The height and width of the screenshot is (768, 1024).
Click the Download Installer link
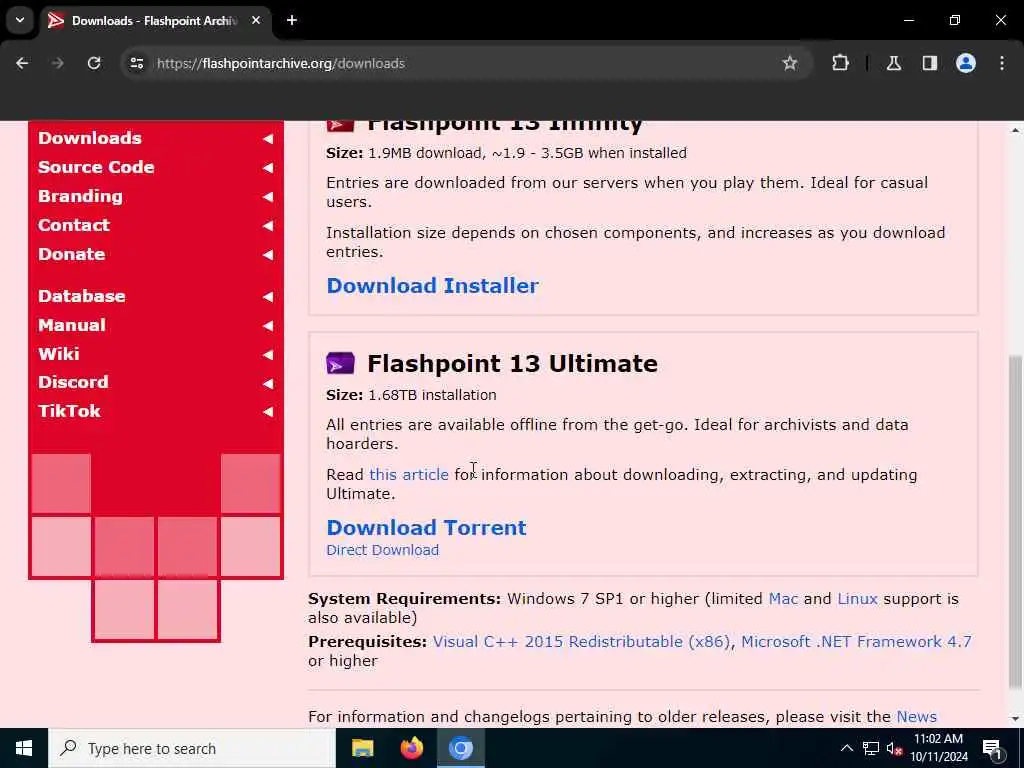click(x=432, y=285)
